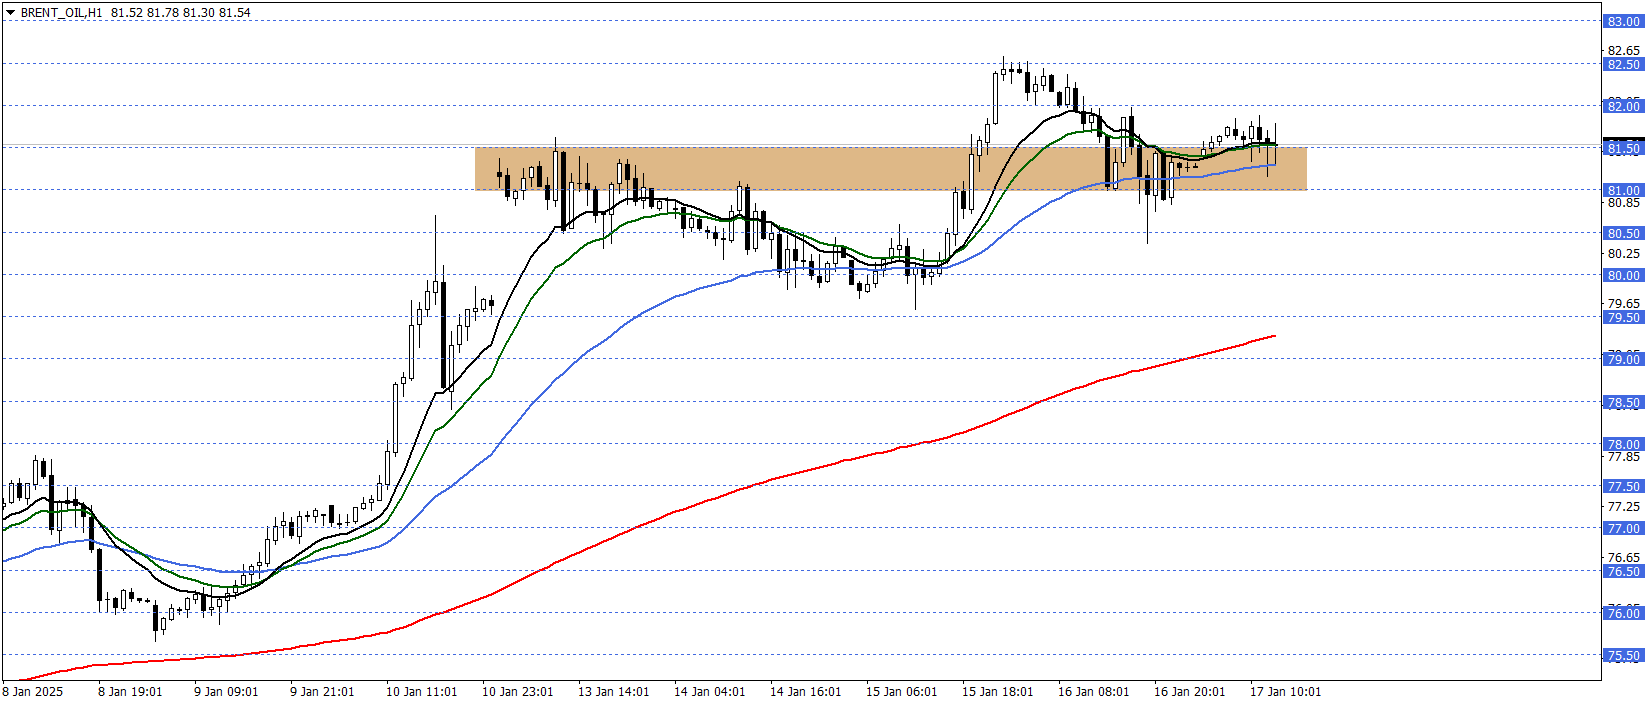Click the BRENT_OIL,H1 chart title text
The height and width of the screenshot is (704, 1651).
point(61,13)
